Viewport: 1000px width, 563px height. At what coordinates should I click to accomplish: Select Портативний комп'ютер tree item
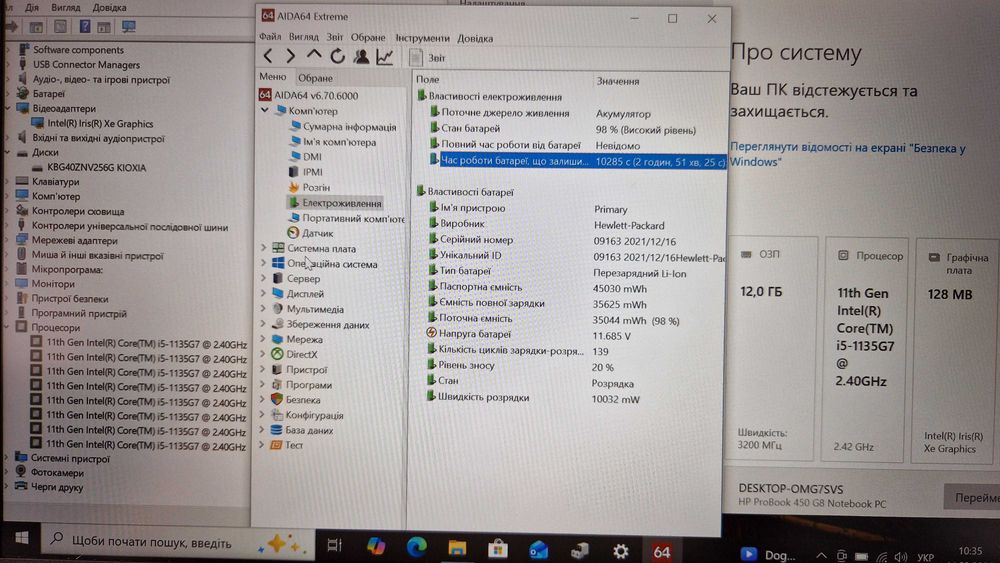346,217
